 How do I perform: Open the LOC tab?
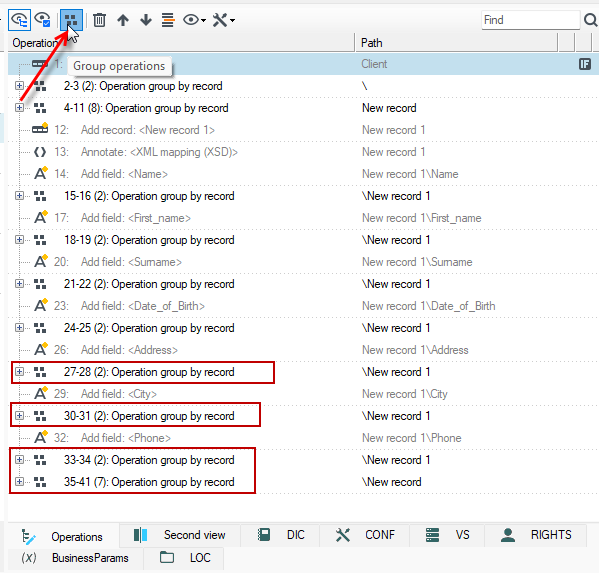pos(184,558)
